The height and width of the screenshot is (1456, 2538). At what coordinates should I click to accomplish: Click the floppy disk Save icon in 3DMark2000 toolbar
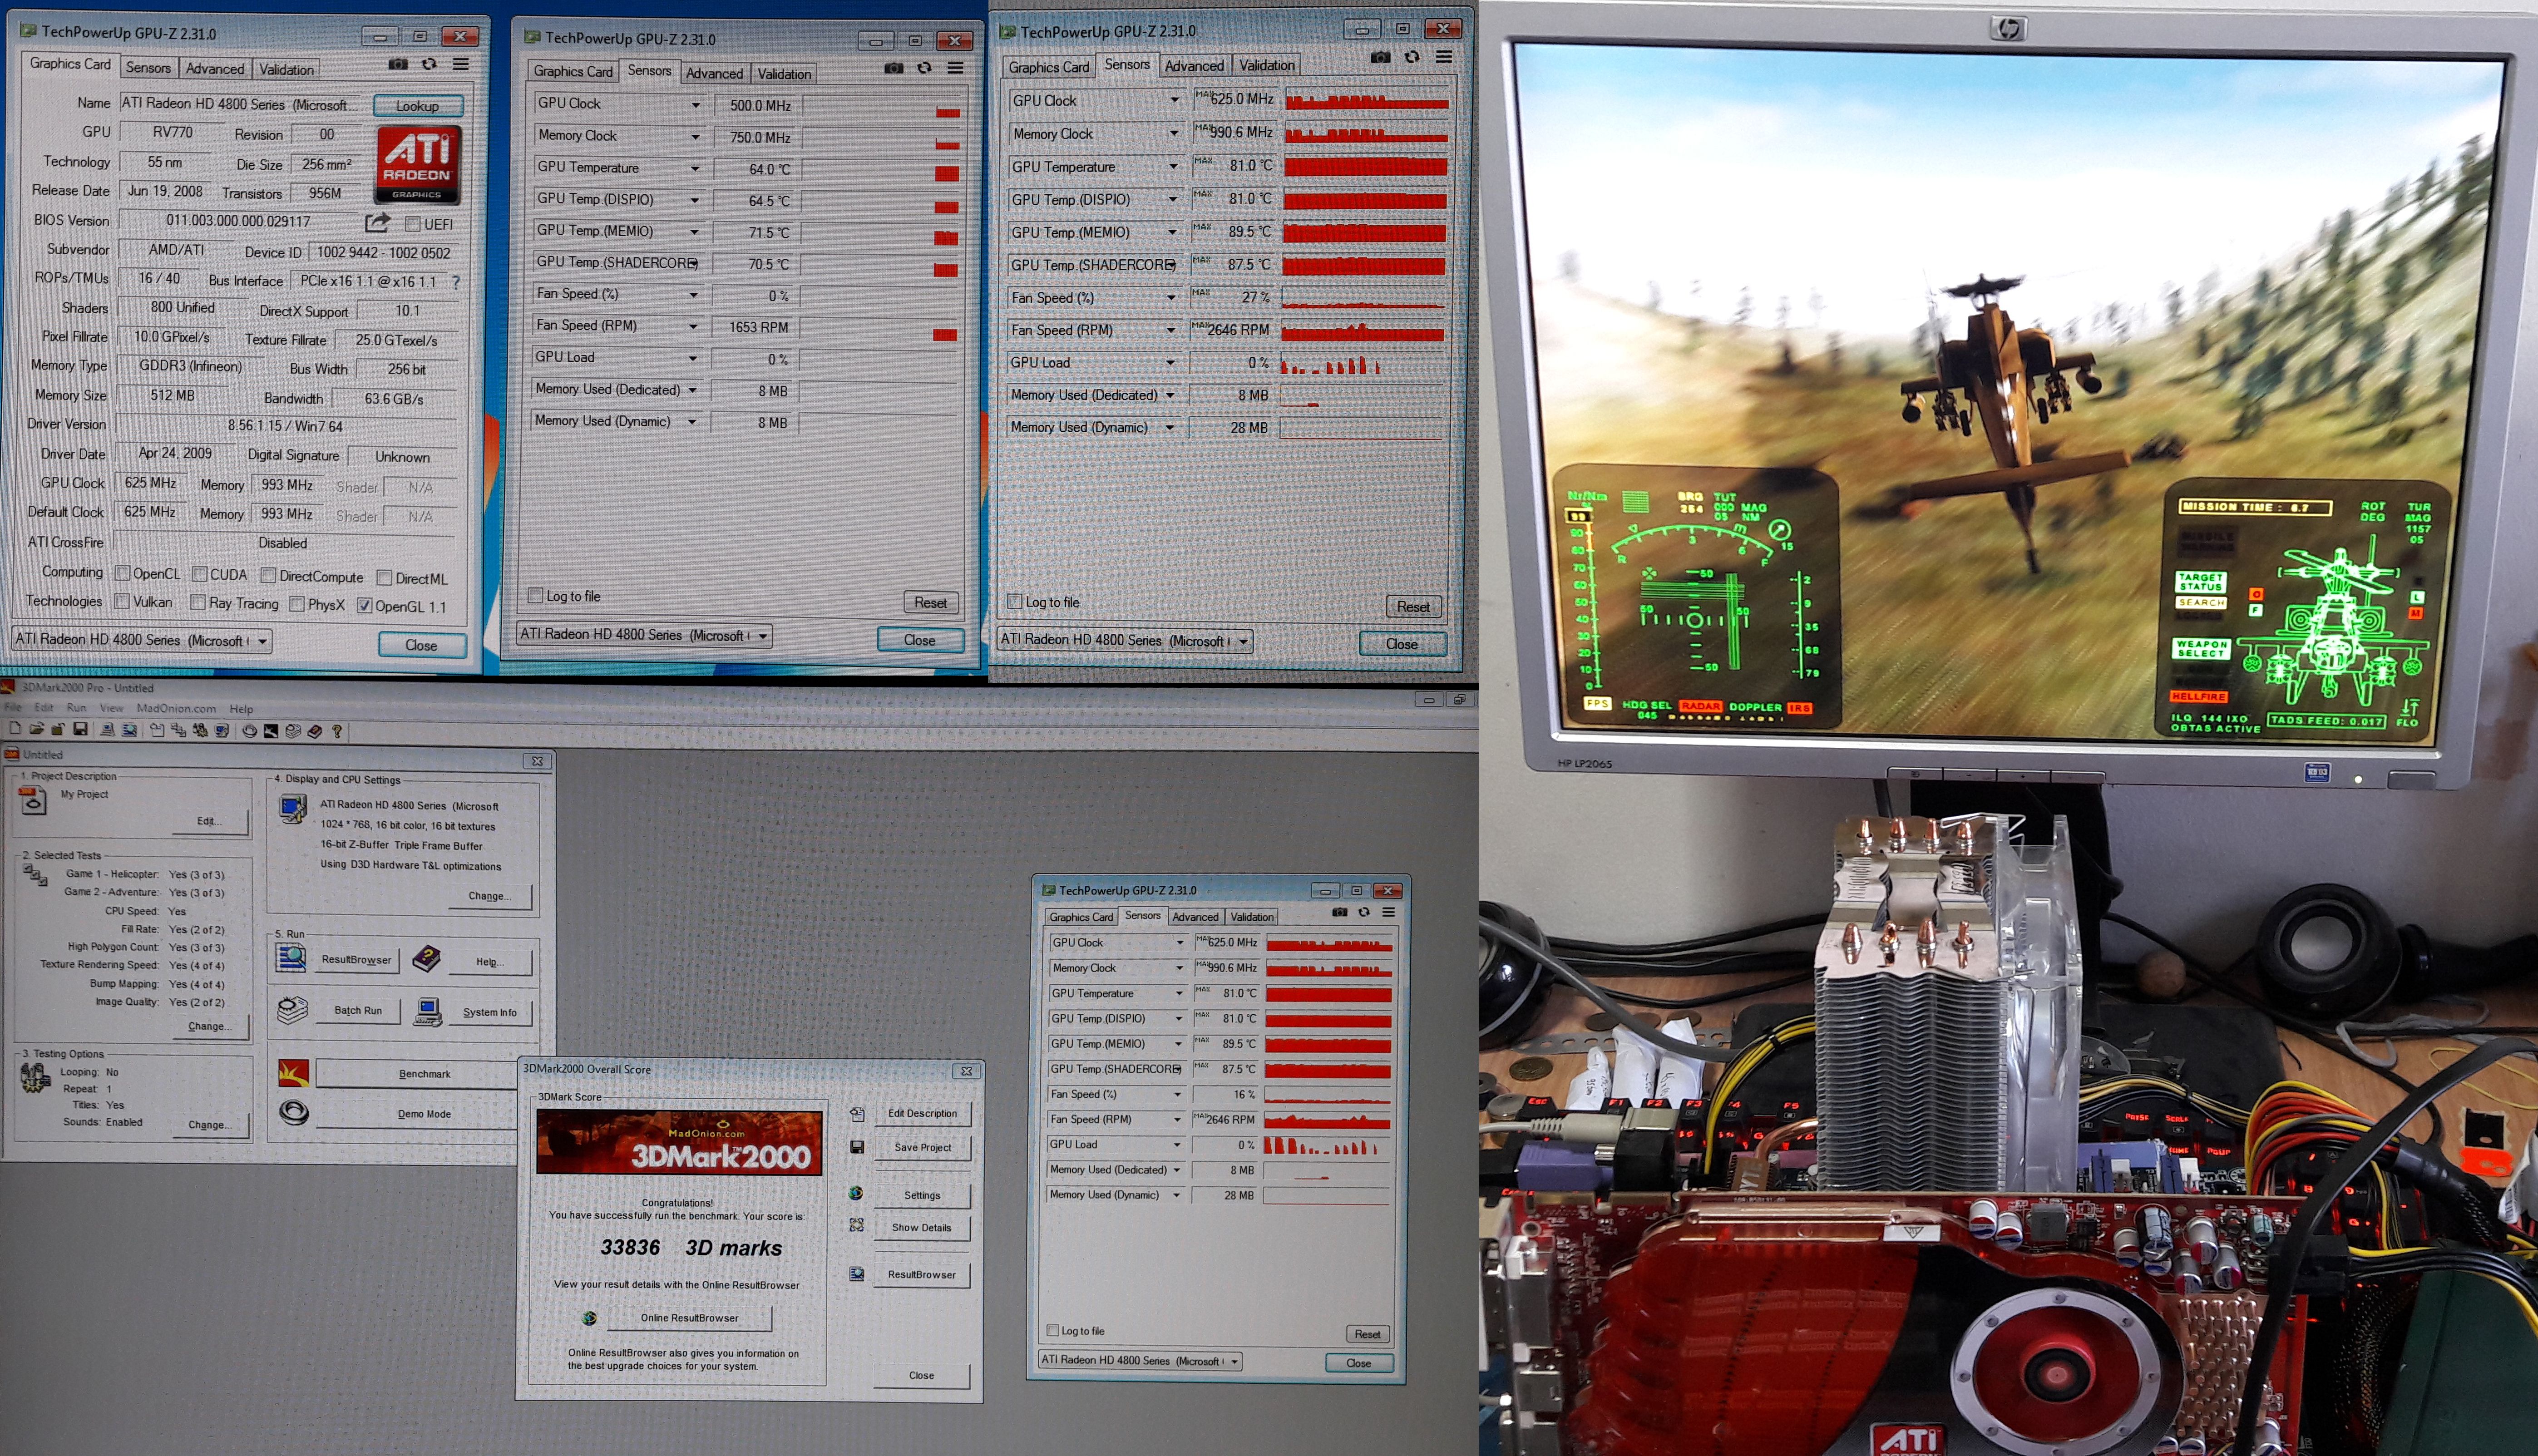[80, 730]
